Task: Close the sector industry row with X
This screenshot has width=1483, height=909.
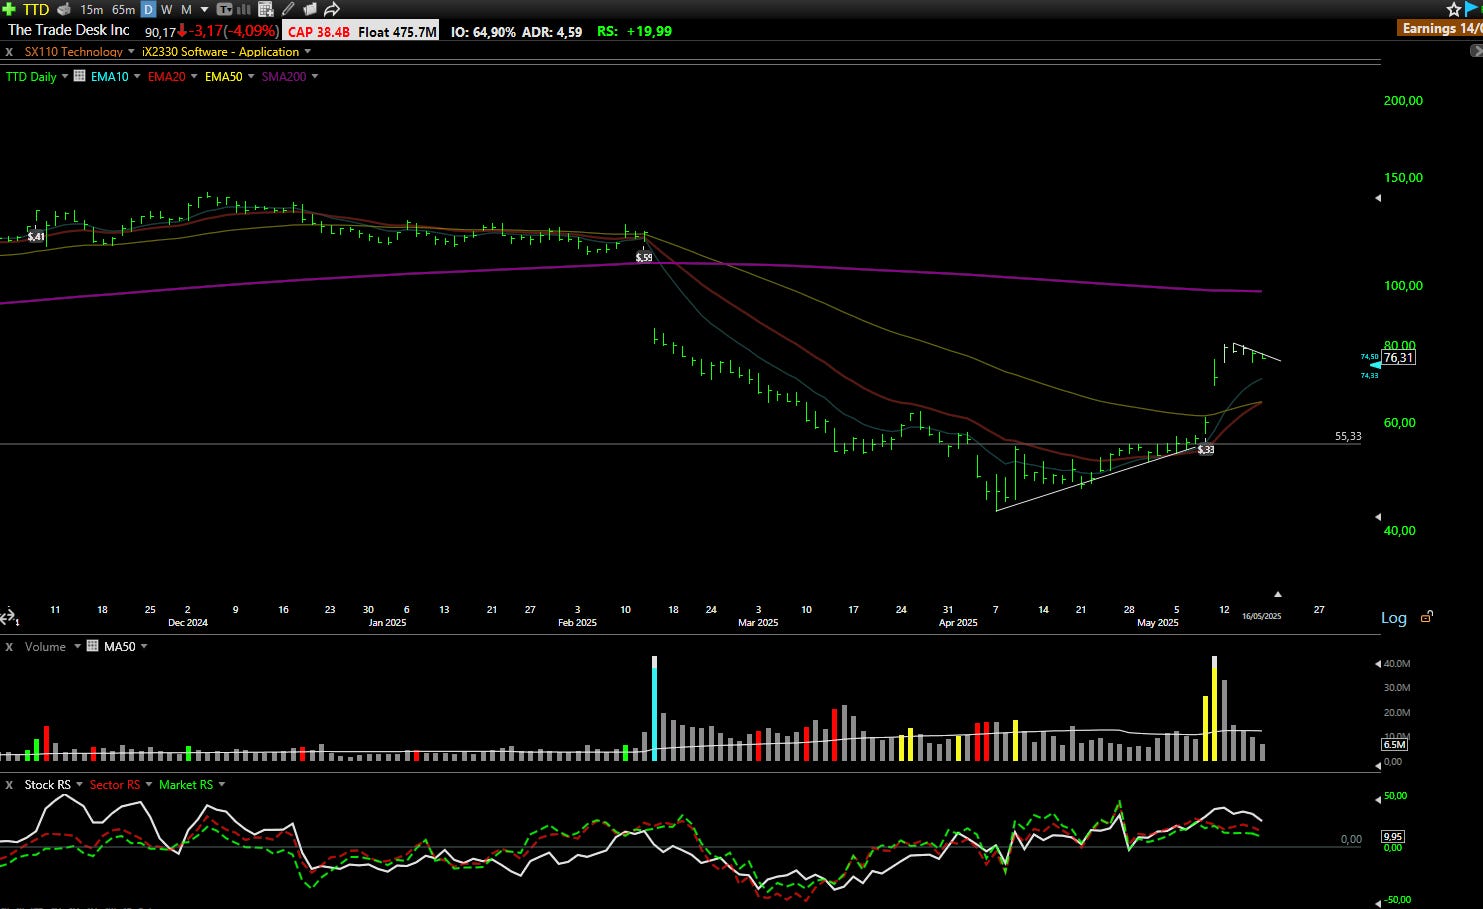Action: tap(9, 52)
